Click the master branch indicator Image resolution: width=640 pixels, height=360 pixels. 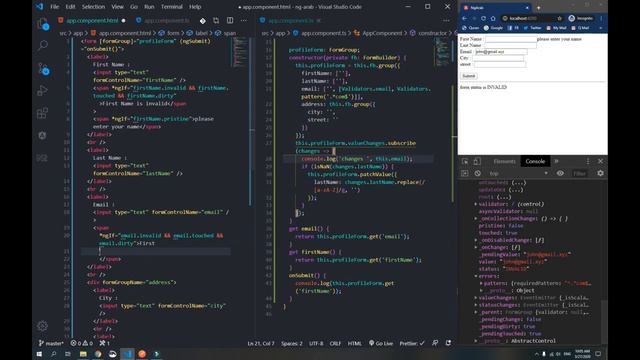(x=51, y=343)
